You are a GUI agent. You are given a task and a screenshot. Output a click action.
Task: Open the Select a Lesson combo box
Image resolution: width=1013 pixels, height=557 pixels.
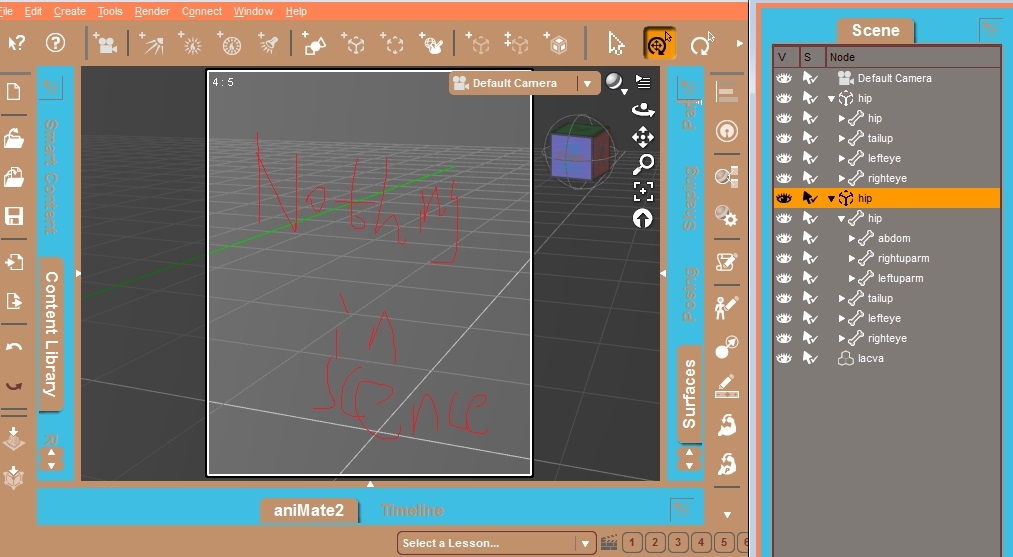coord(496,543)
